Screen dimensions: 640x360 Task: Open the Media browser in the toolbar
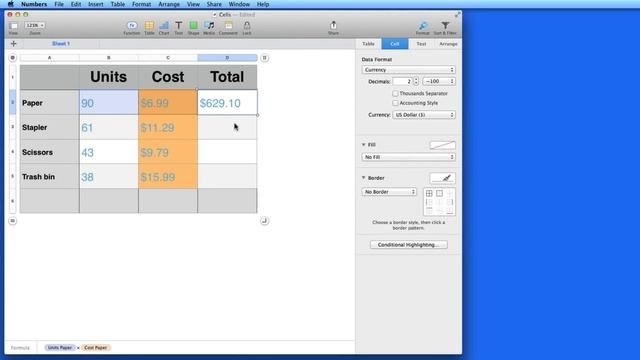(209, 28)
